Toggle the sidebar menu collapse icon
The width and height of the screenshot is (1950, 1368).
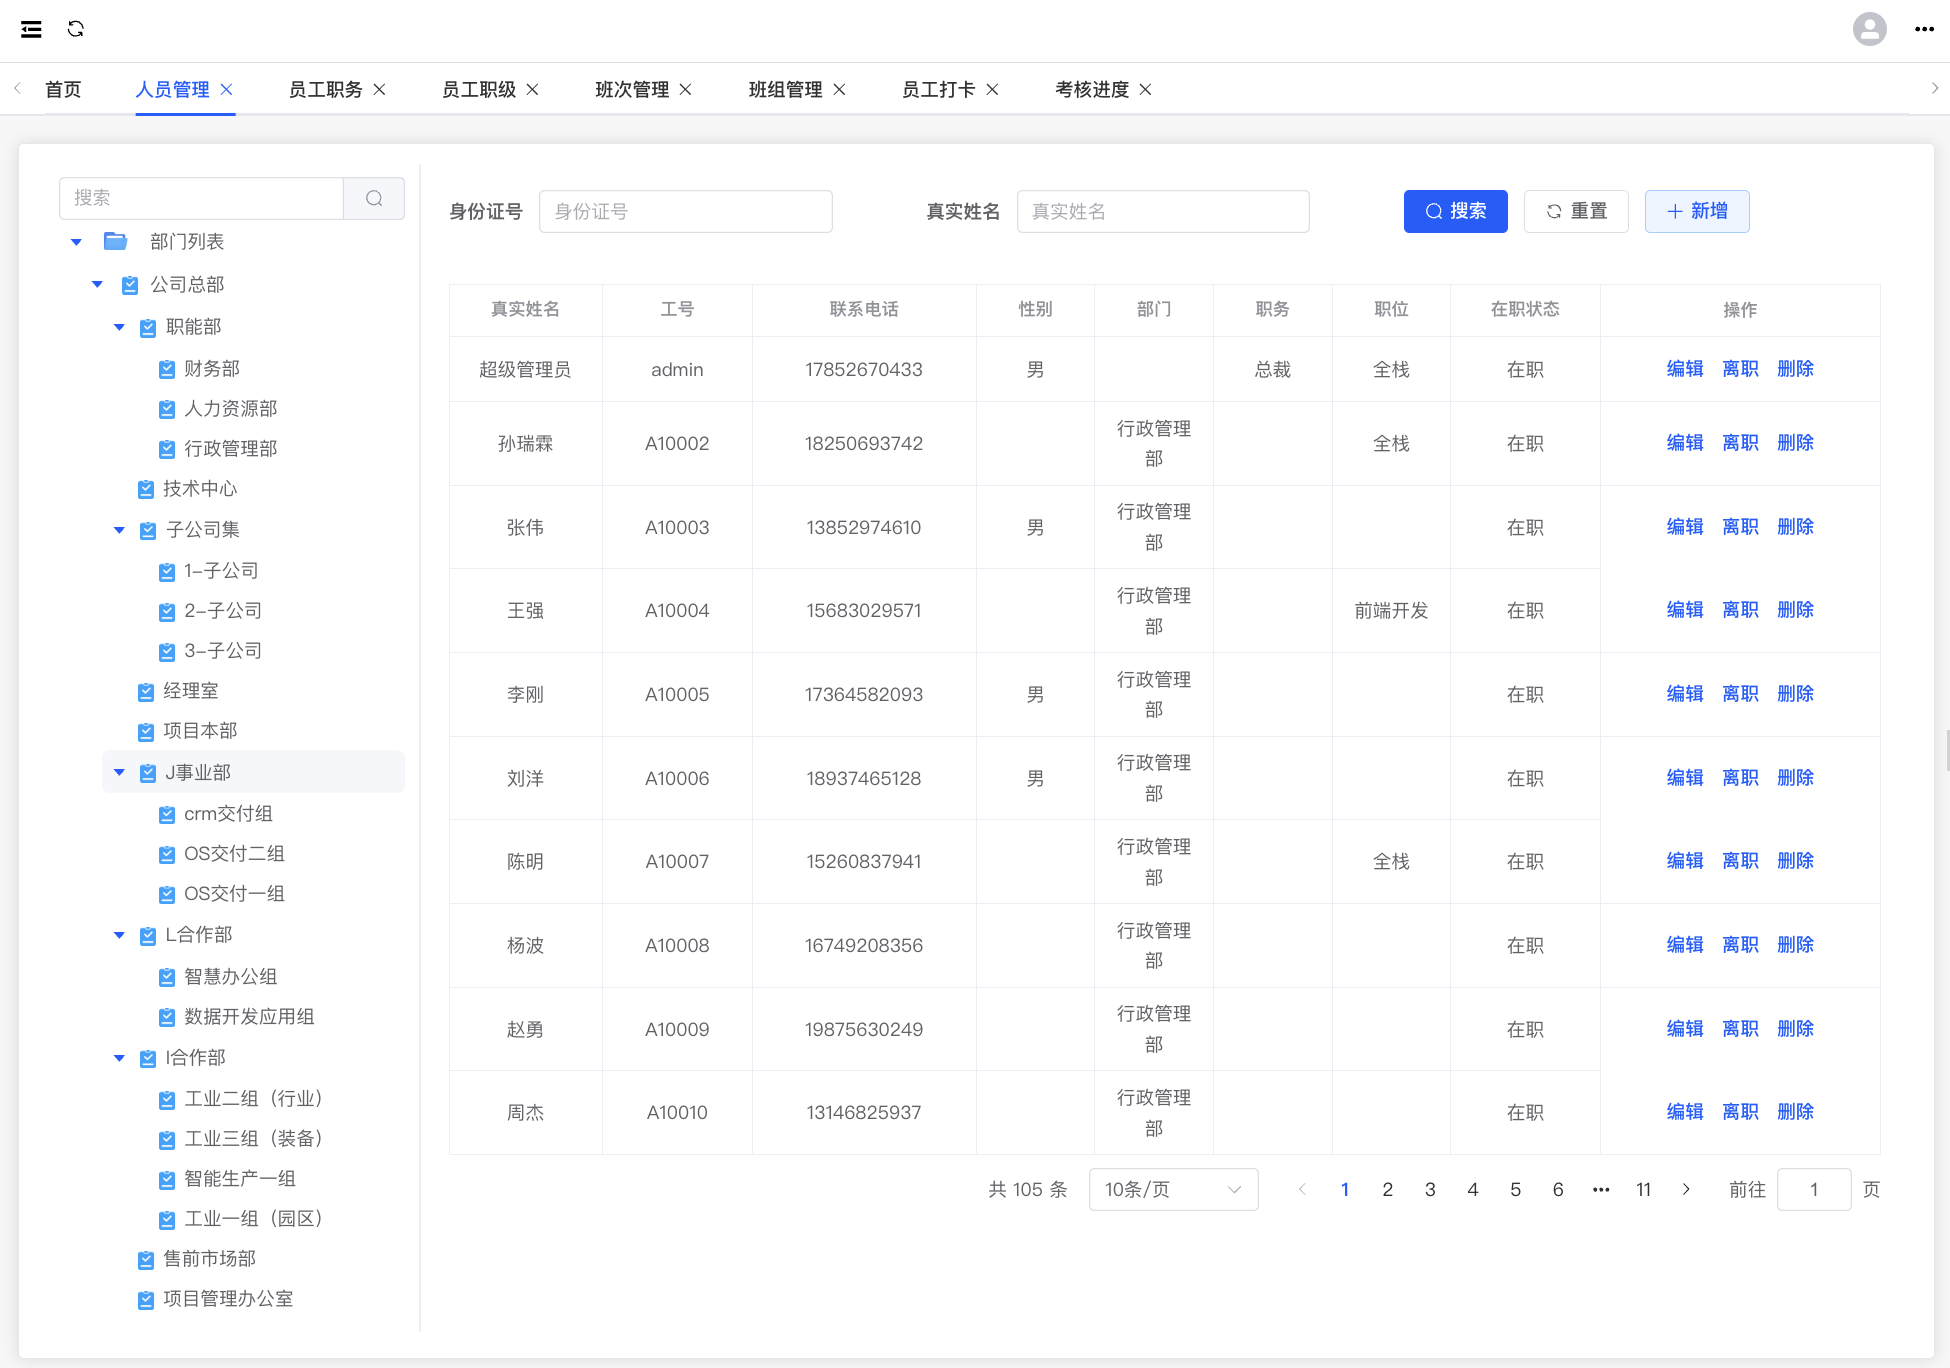pyautogui.click(x=31, y=29)
